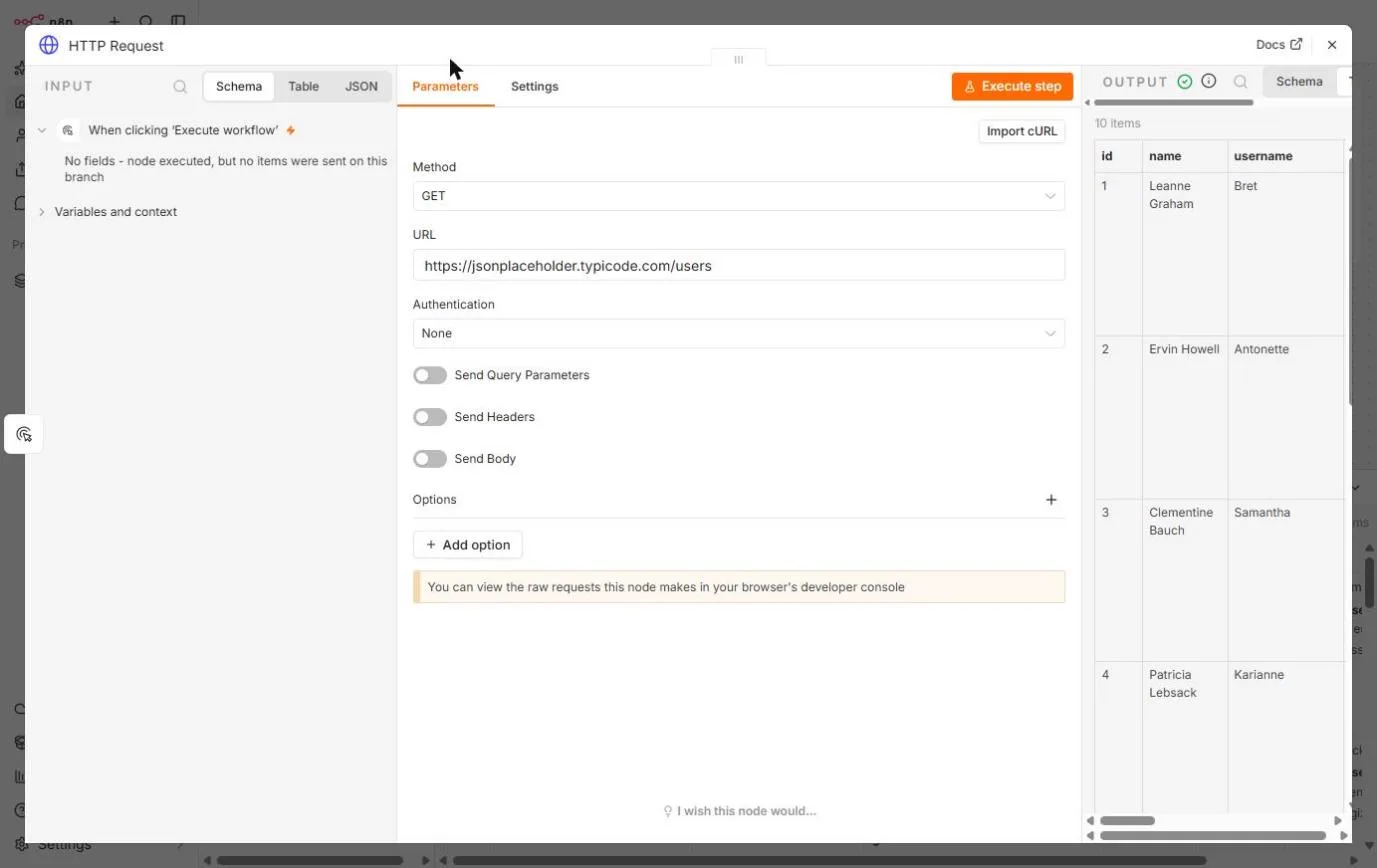
Task: Open the Authentication dropdown showing None
Action: click(x=739, y=333)
